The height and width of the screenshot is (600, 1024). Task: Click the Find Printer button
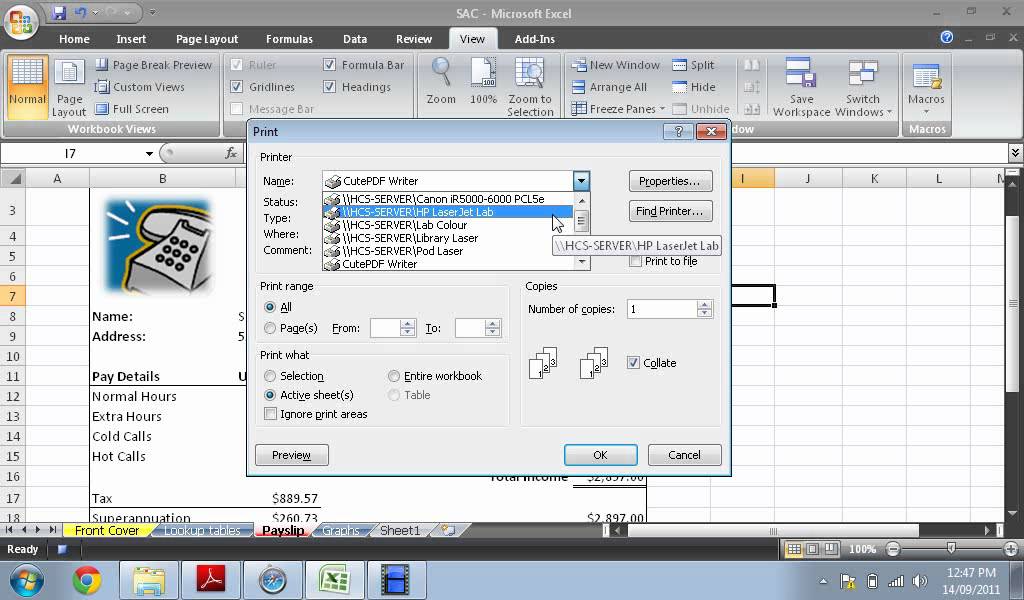pyautogui.click(x=670, y=211)
